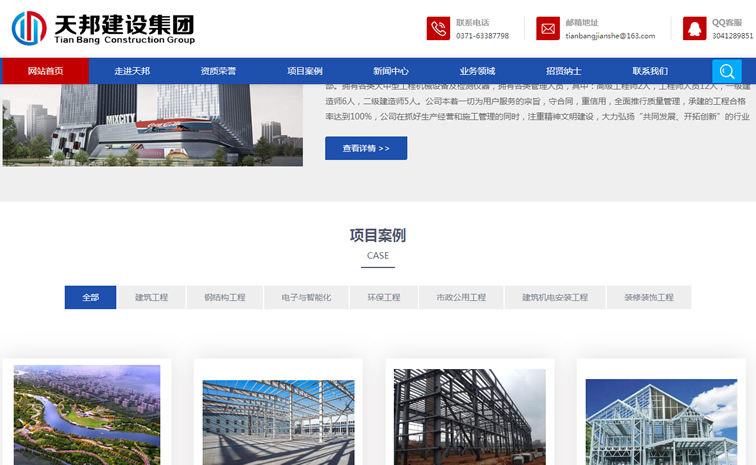Screen dimensions: 756x465
Task: Choose the 装修装饰工程 filter tab
Action: 649,297
